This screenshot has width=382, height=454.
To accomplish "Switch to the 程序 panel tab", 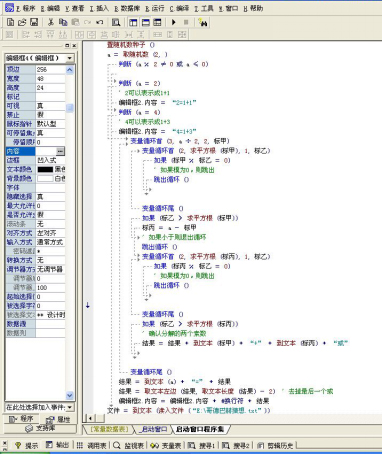I will 21,419.
